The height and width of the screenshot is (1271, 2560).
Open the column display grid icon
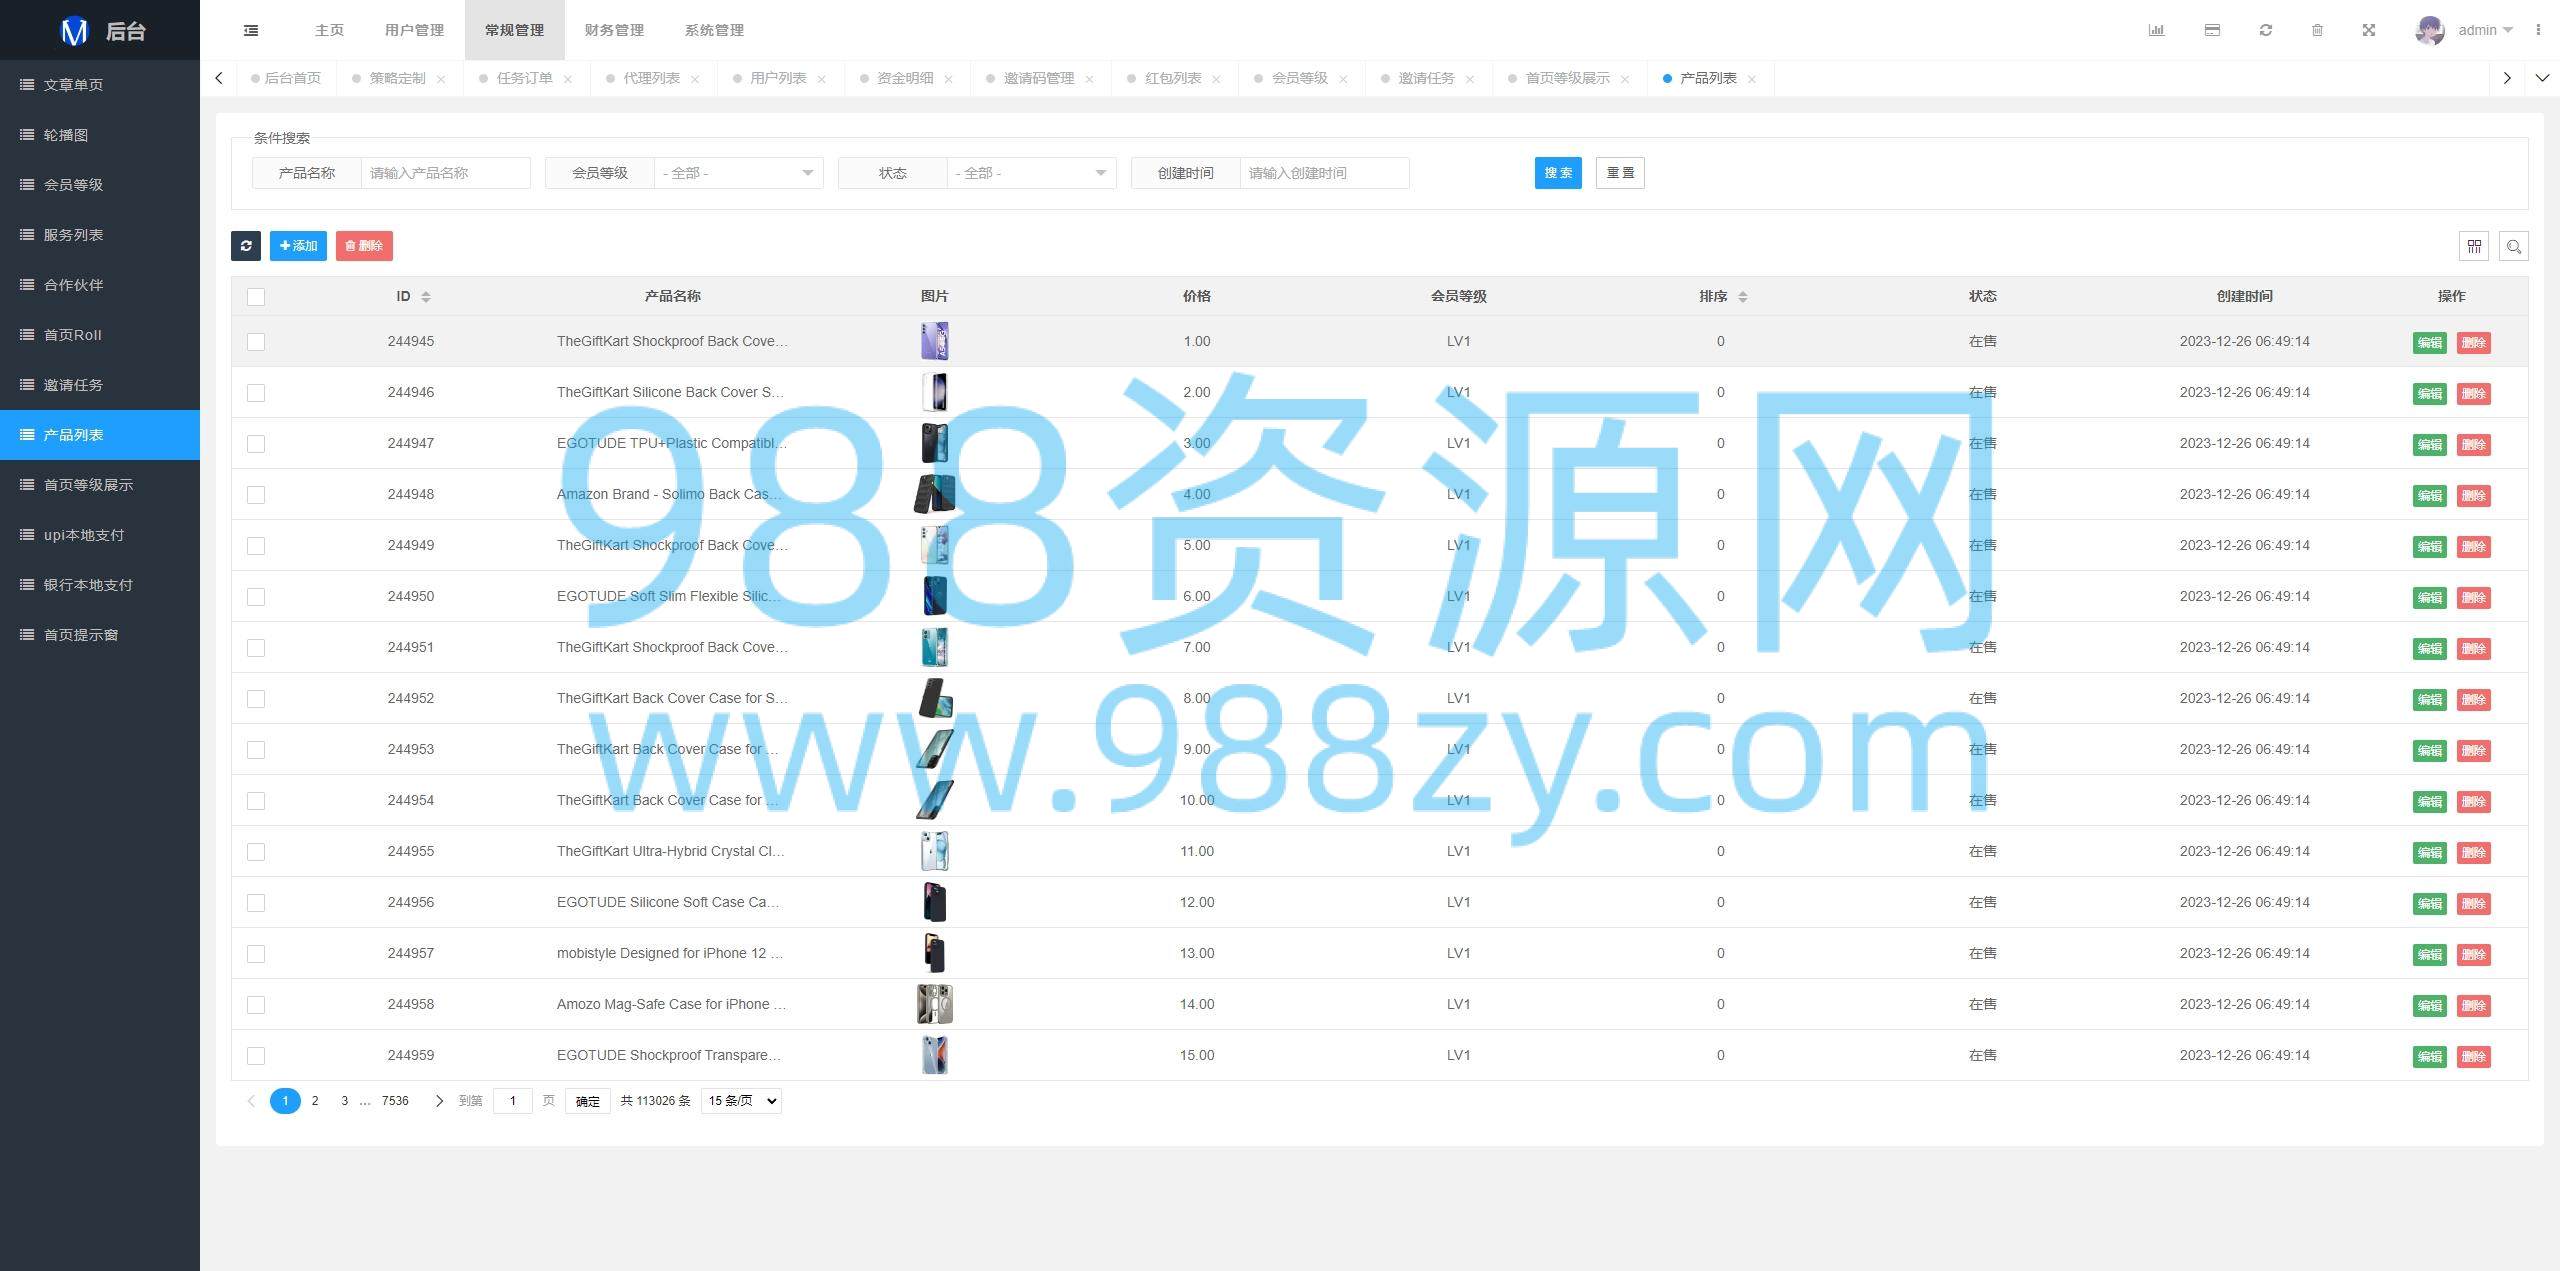[x=2474, y=246]
